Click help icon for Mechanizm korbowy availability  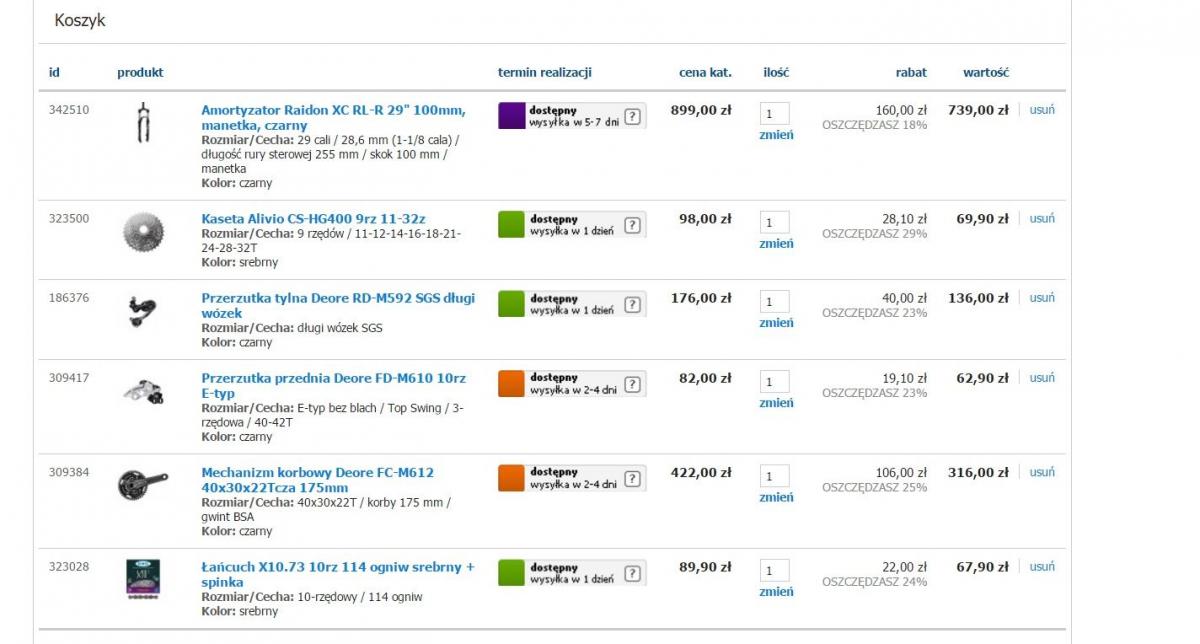(632, 478)
